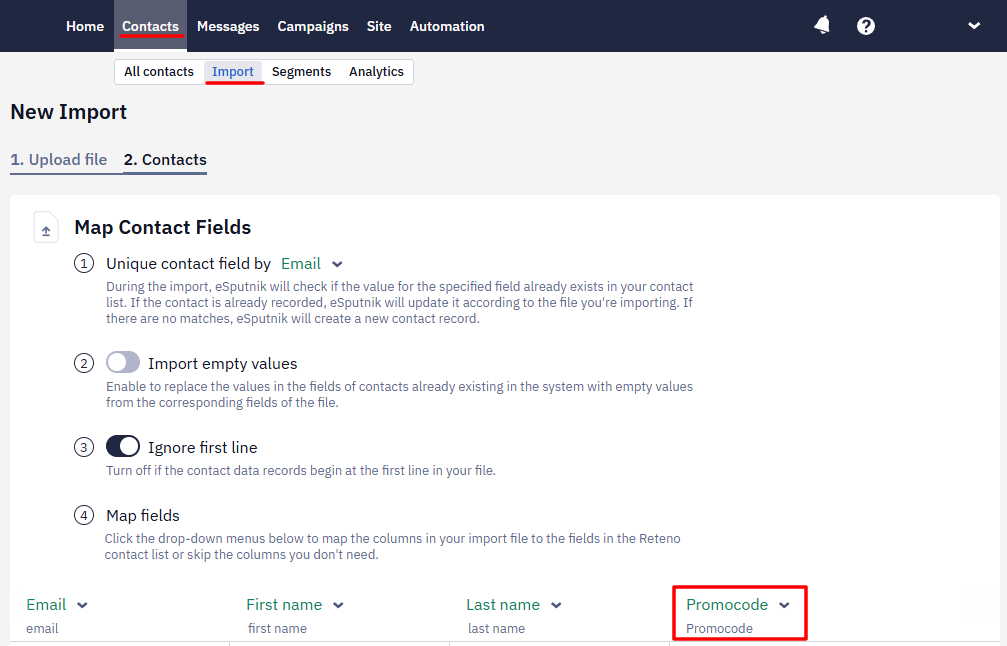The width and height of the screenshot is (1007, 646).
Task: Go to the Home menu
Action: point(85,26)
